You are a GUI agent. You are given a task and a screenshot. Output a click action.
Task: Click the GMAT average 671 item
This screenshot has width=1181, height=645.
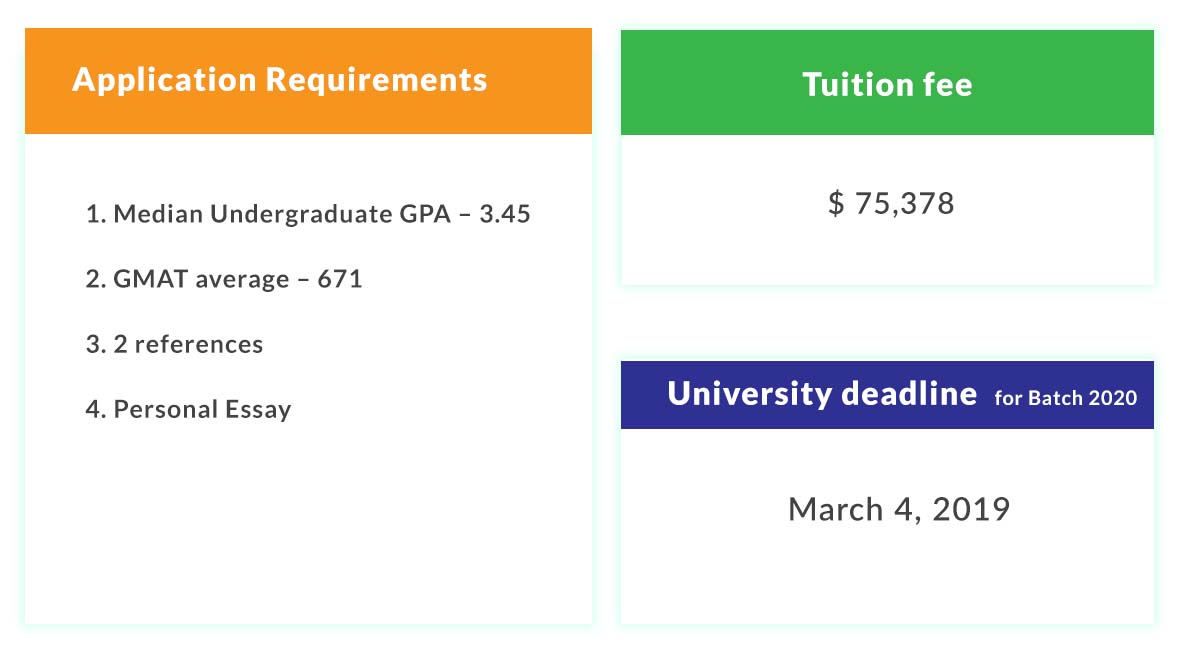coord(224,280)
